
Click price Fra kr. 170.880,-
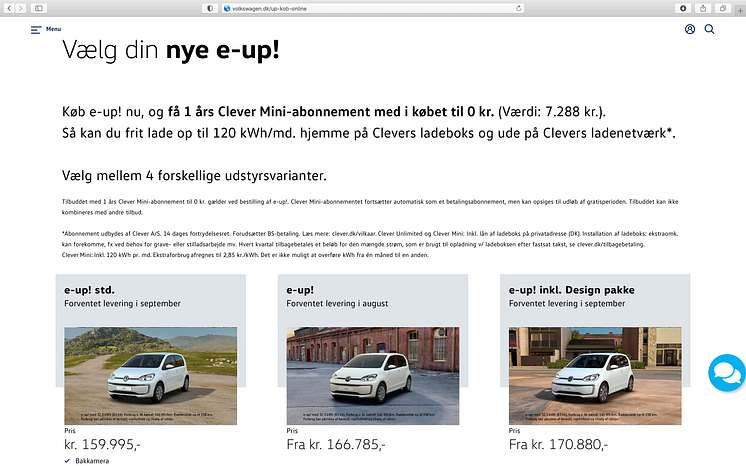558,444
